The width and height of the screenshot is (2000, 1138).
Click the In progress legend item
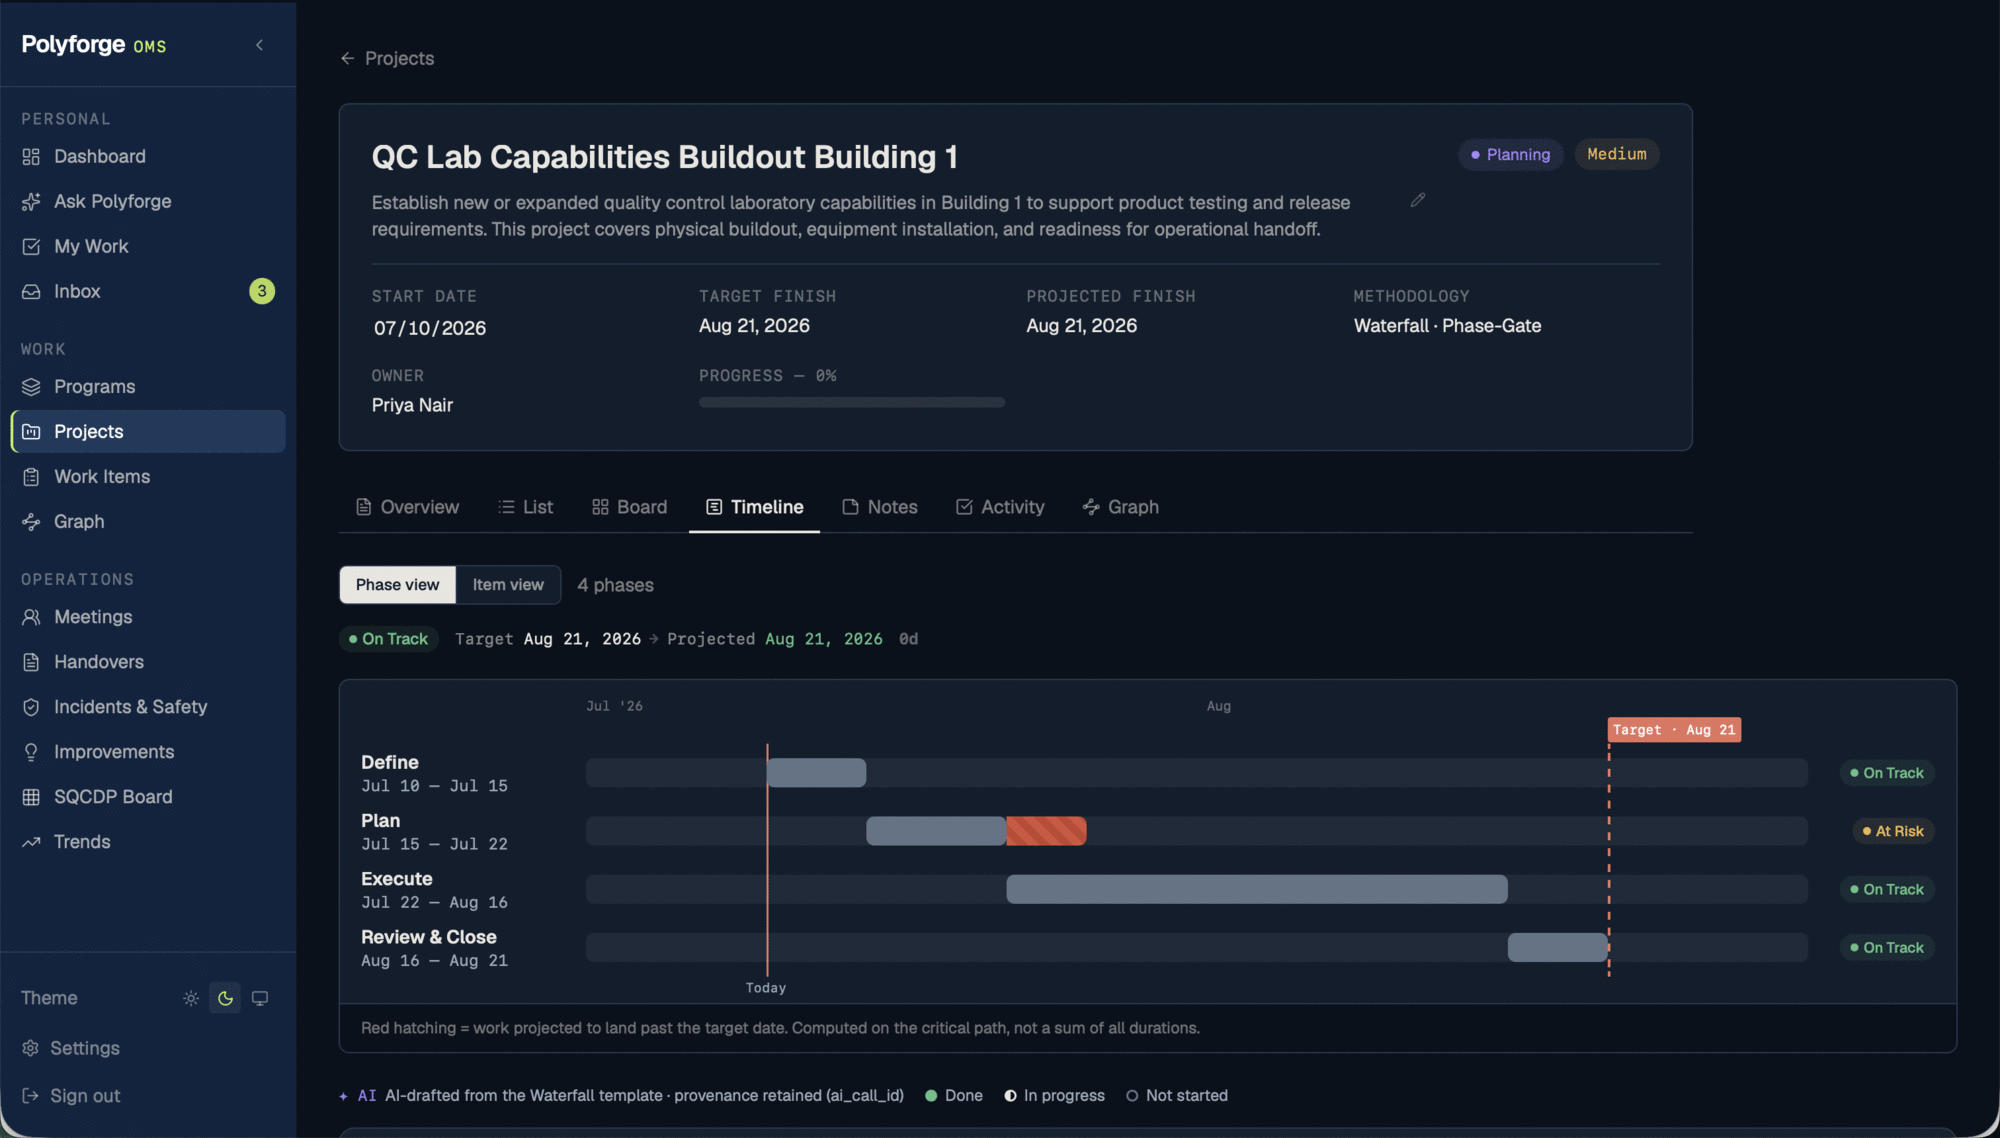1055,1096
